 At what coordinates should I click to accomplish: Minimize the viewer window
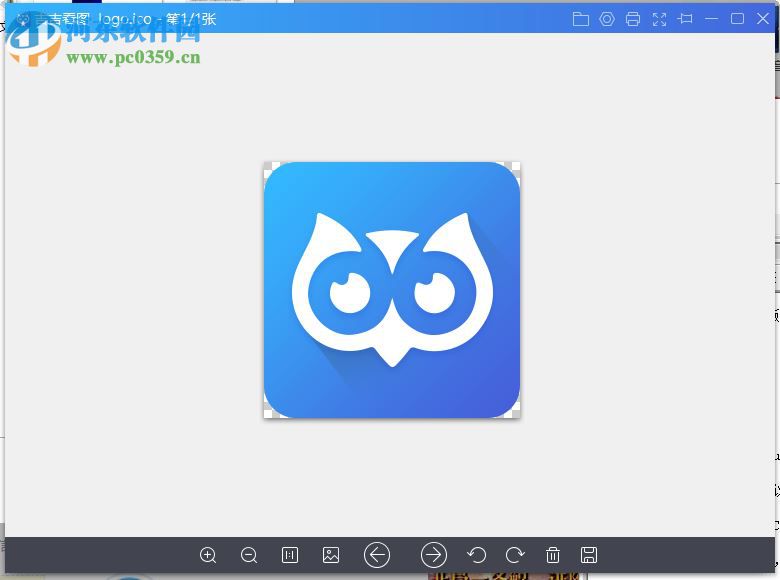[711, 18]
